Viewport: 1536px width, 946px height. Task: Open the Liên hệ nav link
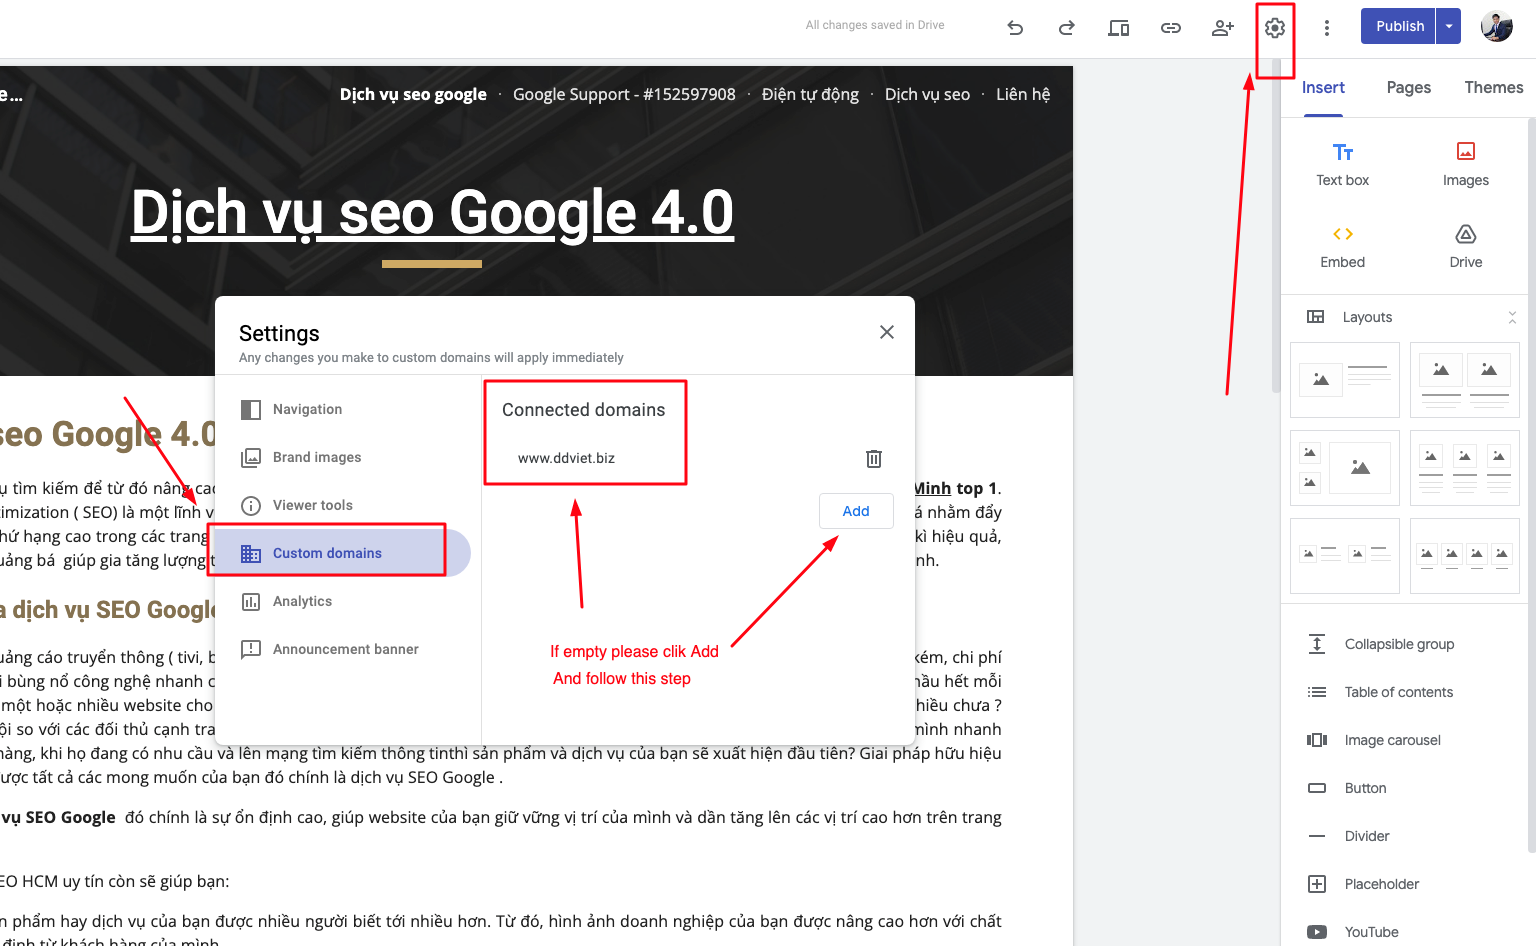pos(1023,94)
